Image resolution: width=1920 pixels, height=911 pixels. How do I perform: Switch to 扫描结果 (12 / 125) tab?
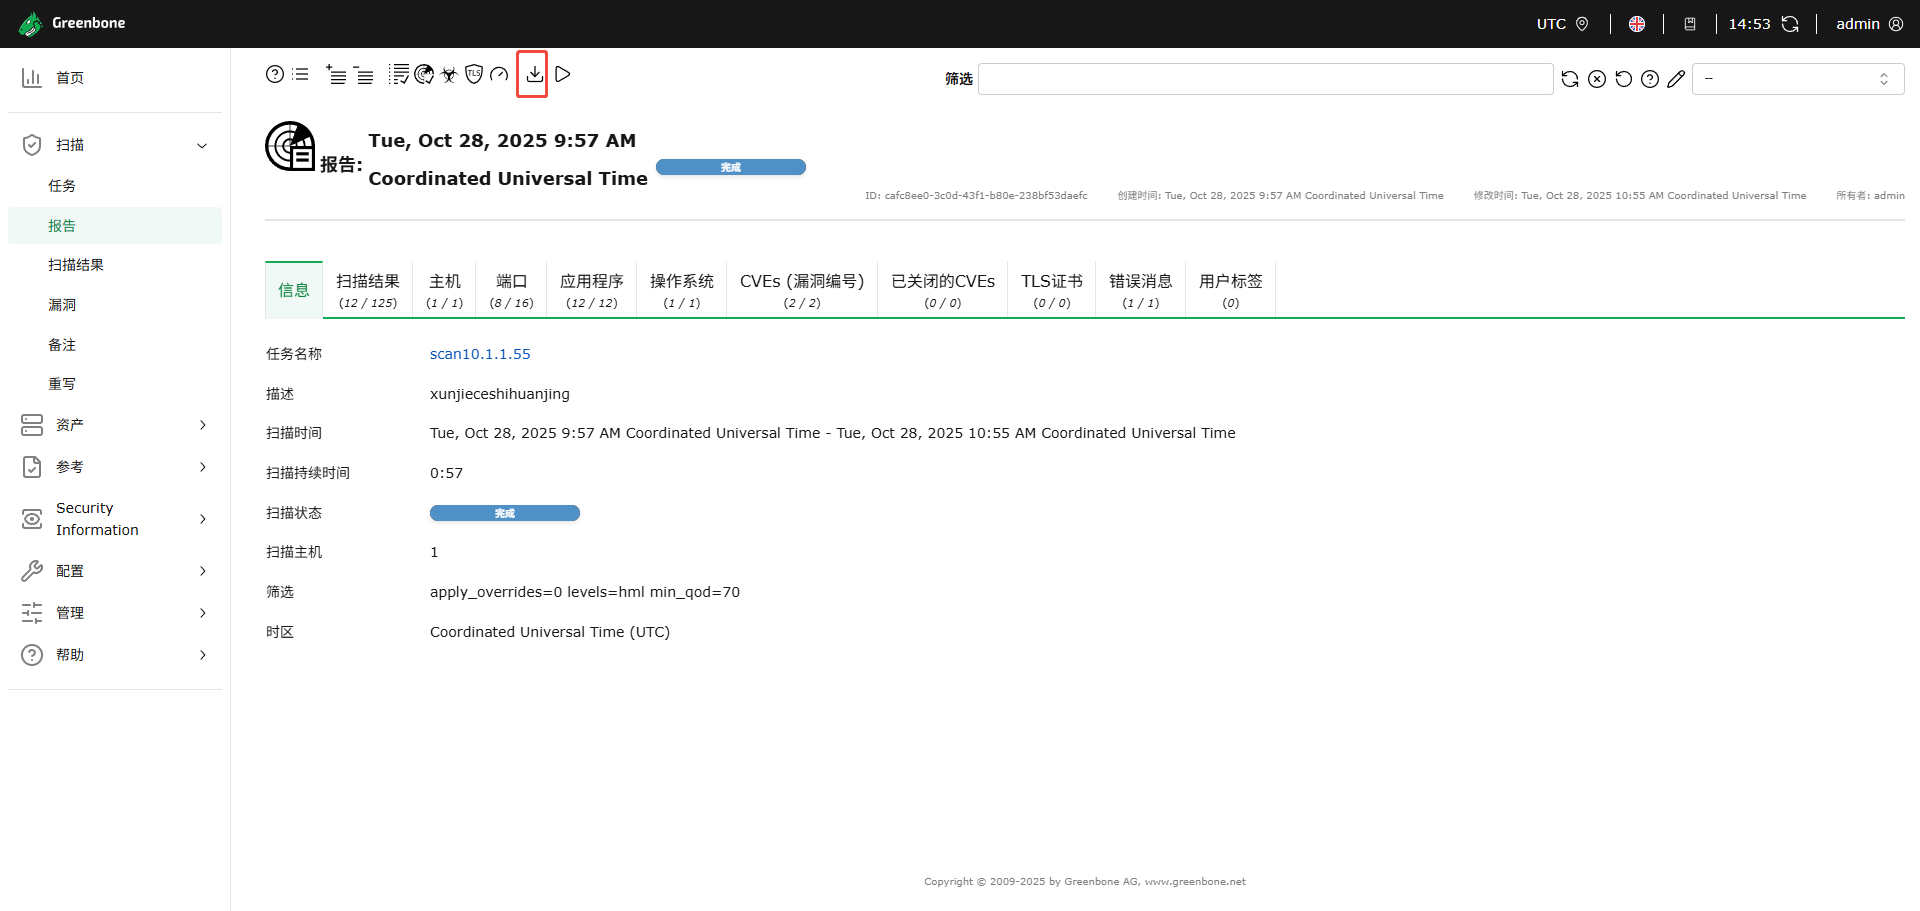(x=368, y=290)
